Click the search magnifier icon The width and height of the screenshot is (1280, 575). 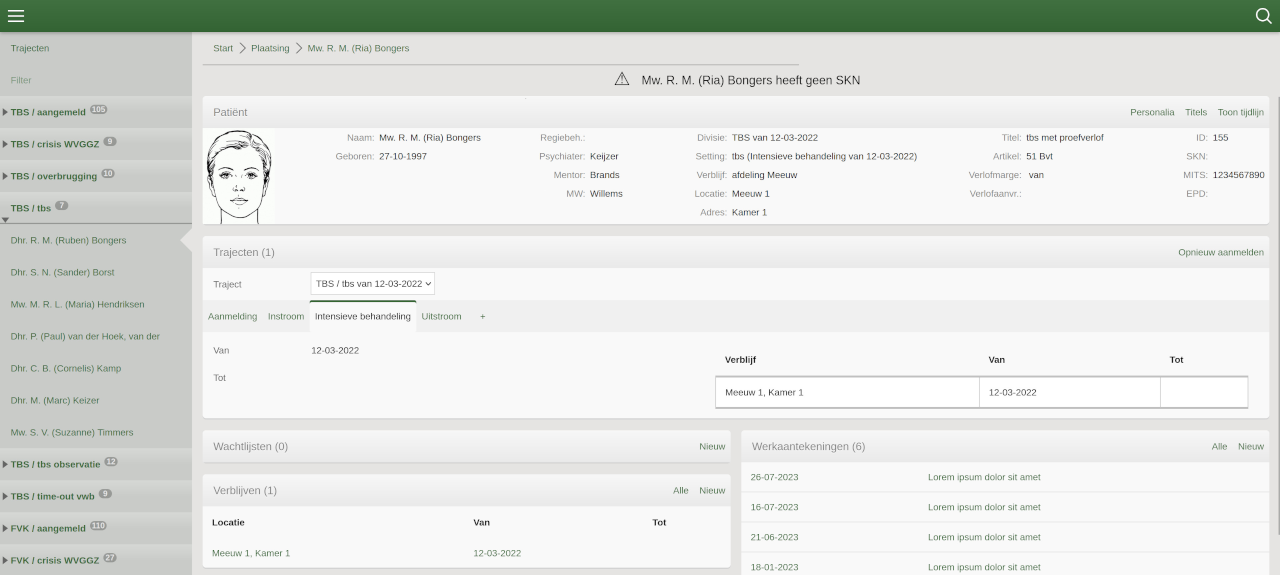click(1263, 16)
